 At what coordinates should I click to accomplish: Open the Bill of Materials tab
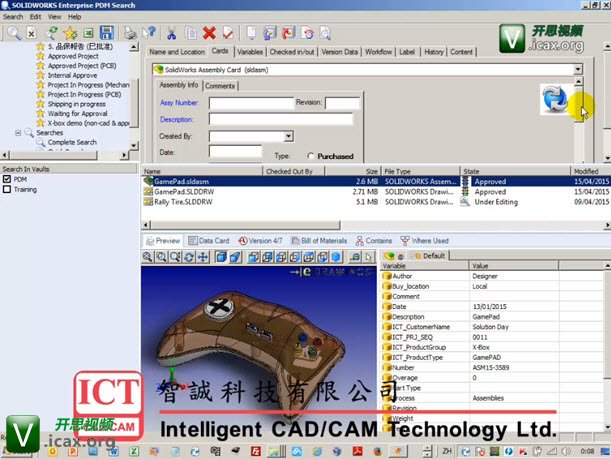tap(319, 241)
